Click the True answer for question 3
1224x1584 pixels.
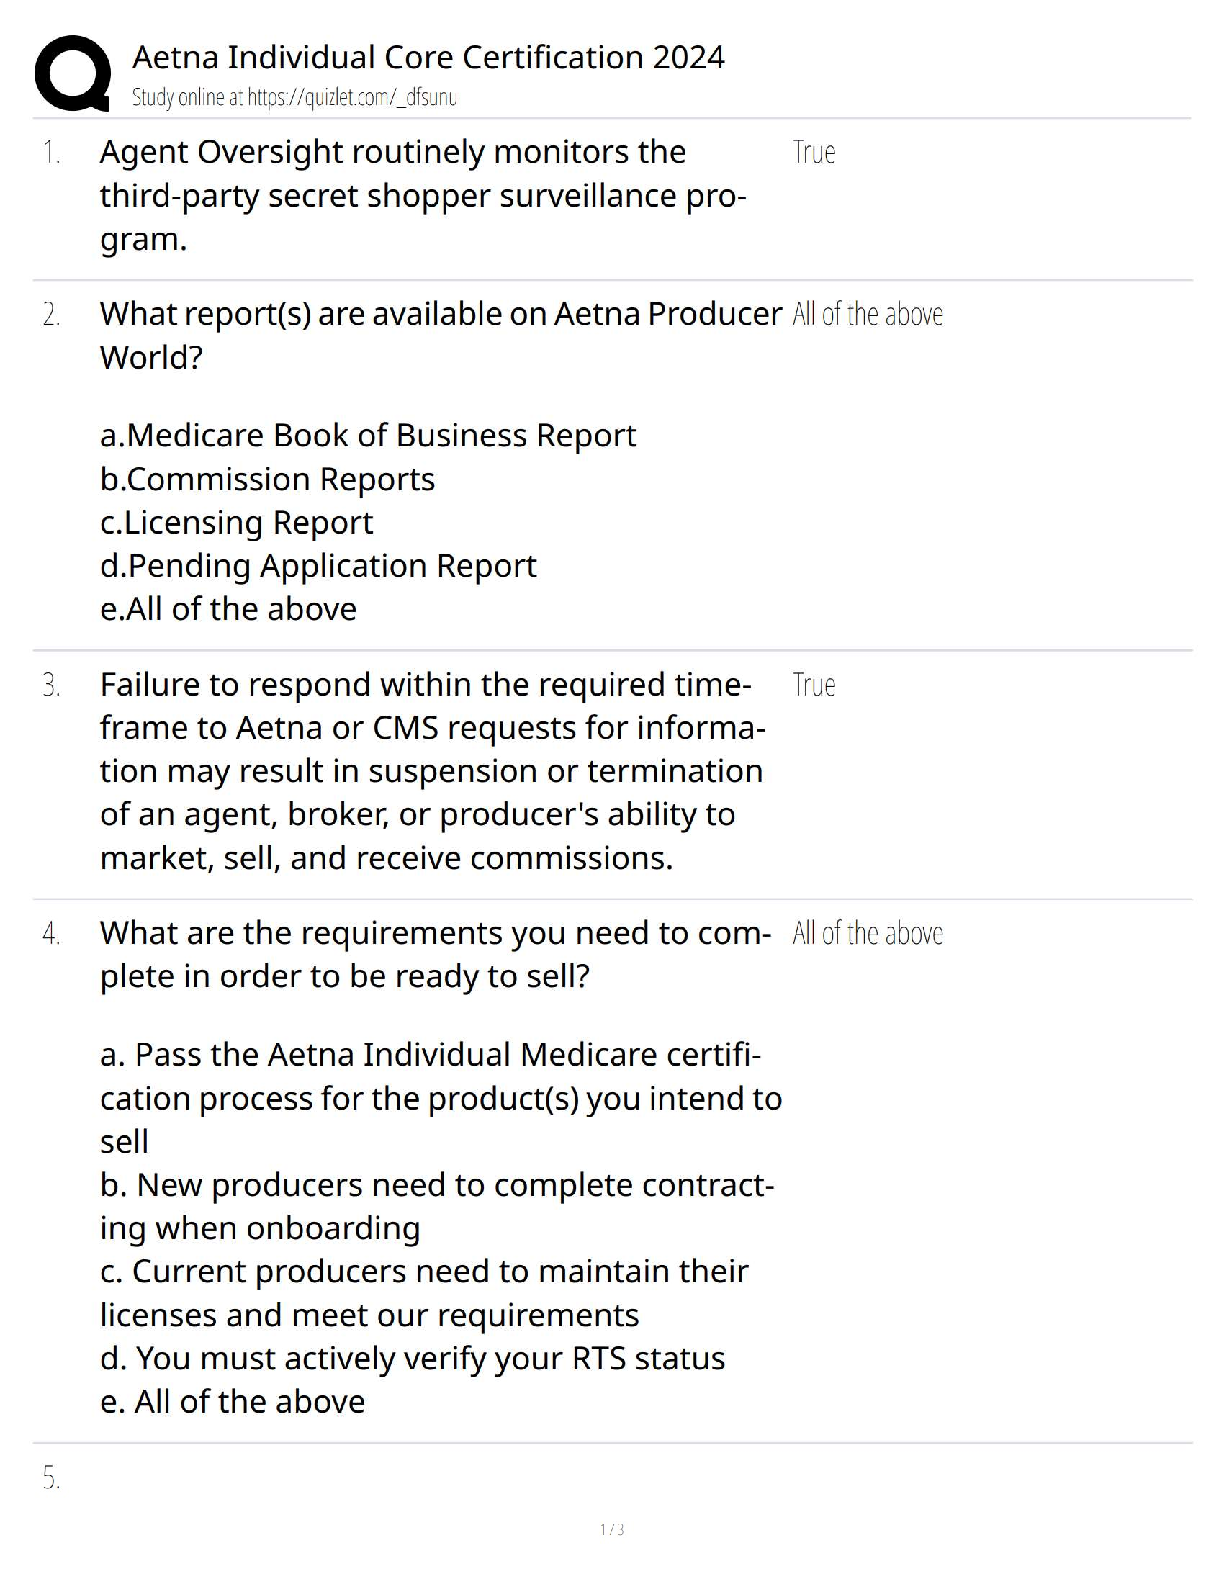pos(814,685)
